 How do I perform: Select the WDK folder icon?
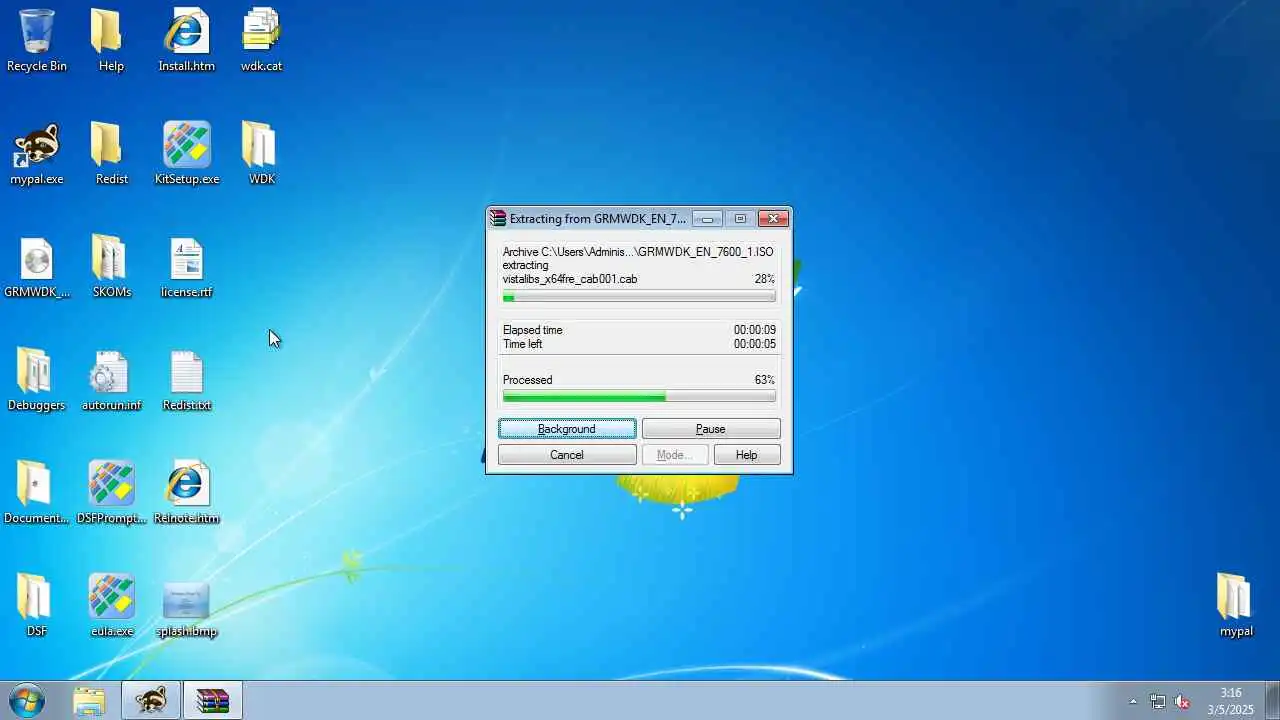coord(261,154)
